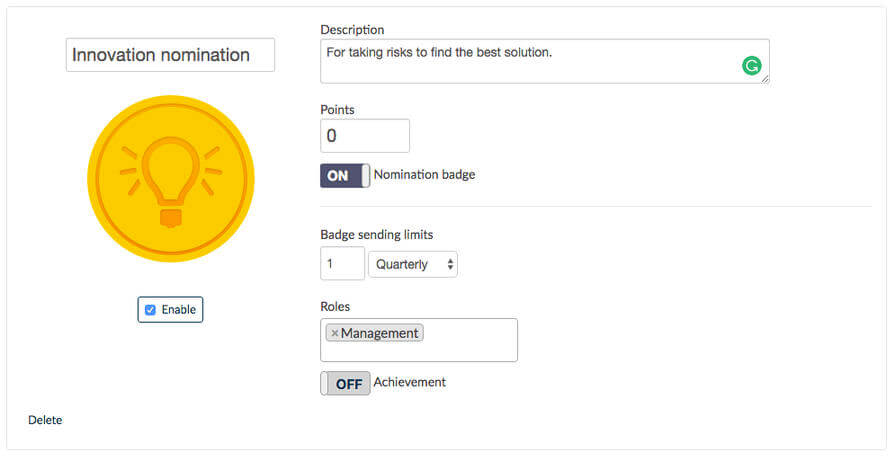Screen dimensions: 895x461
Task: Toggle the Nomination badge switch off
Action: pyautogui.click(x=345, y=176)
